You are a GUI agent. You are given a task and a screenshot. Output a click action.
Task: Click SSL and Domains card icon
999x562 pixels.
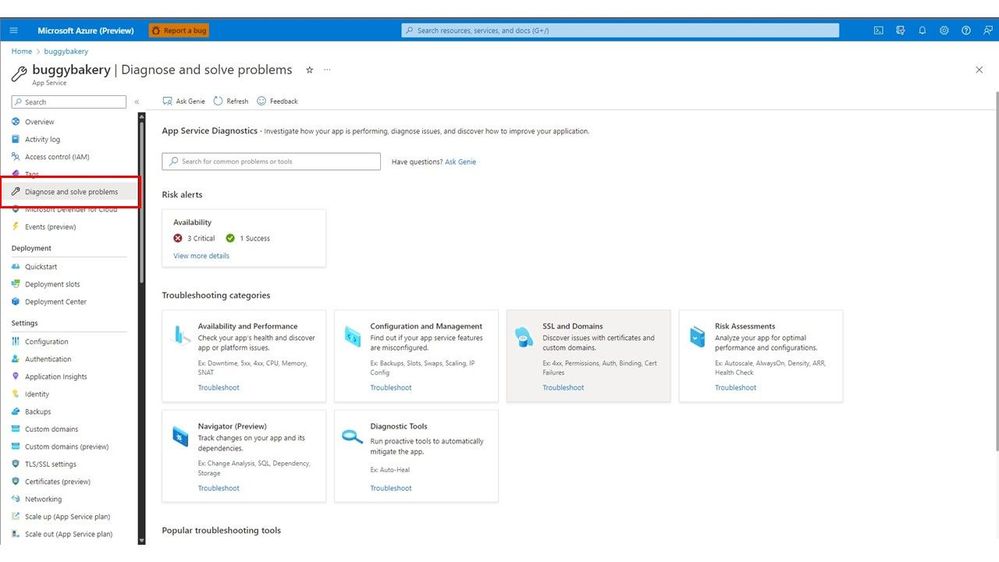(x=524, y=336)
